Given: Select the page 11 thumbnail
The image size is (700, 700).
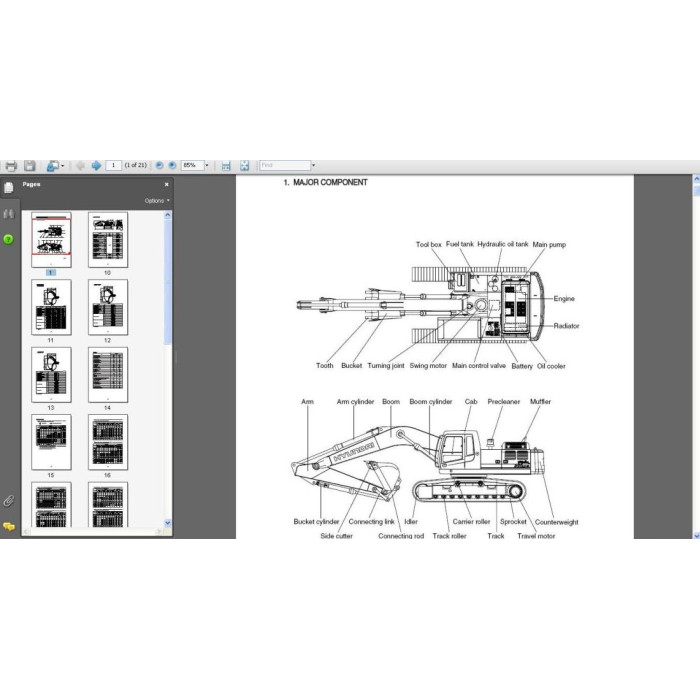Looking at the screenshot, I should pos(51,307).
